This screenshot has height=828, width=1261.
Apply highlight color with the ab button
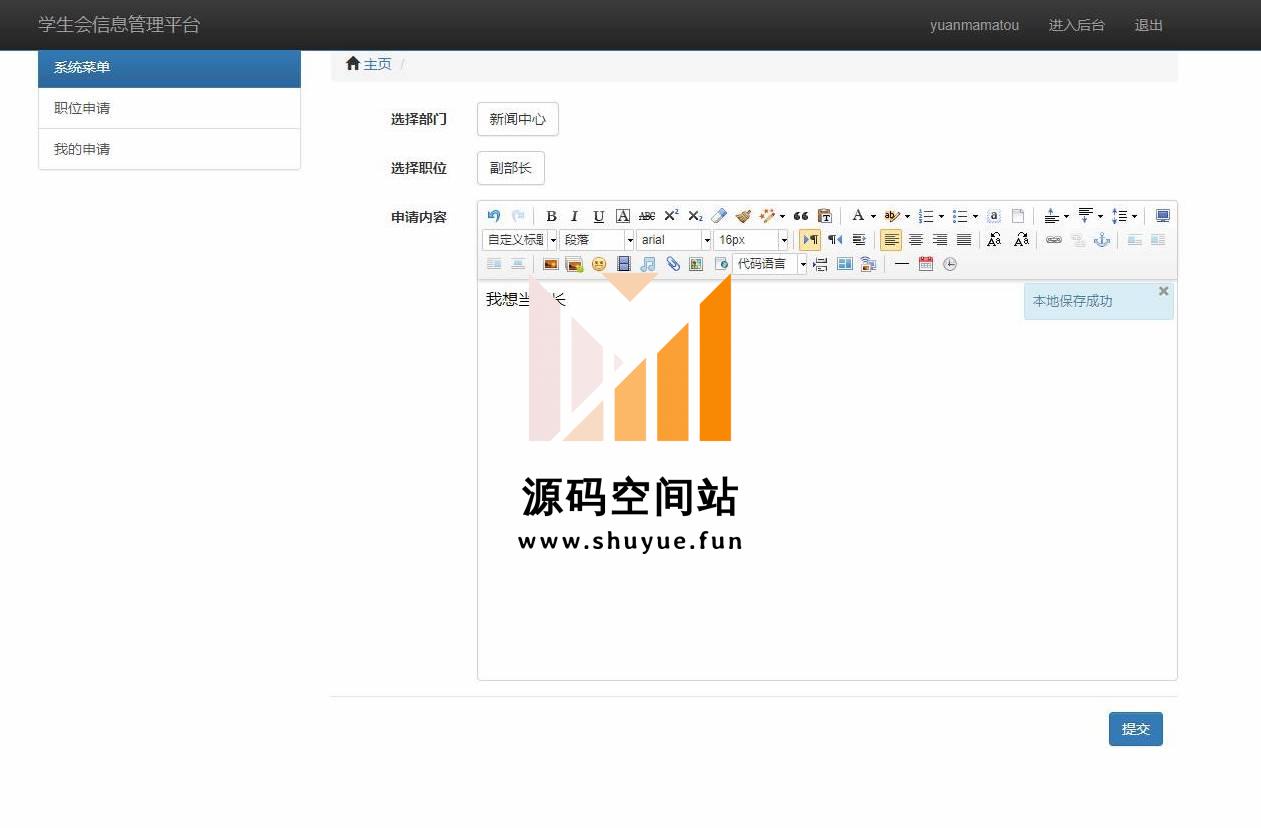click(x=892, y=216)
